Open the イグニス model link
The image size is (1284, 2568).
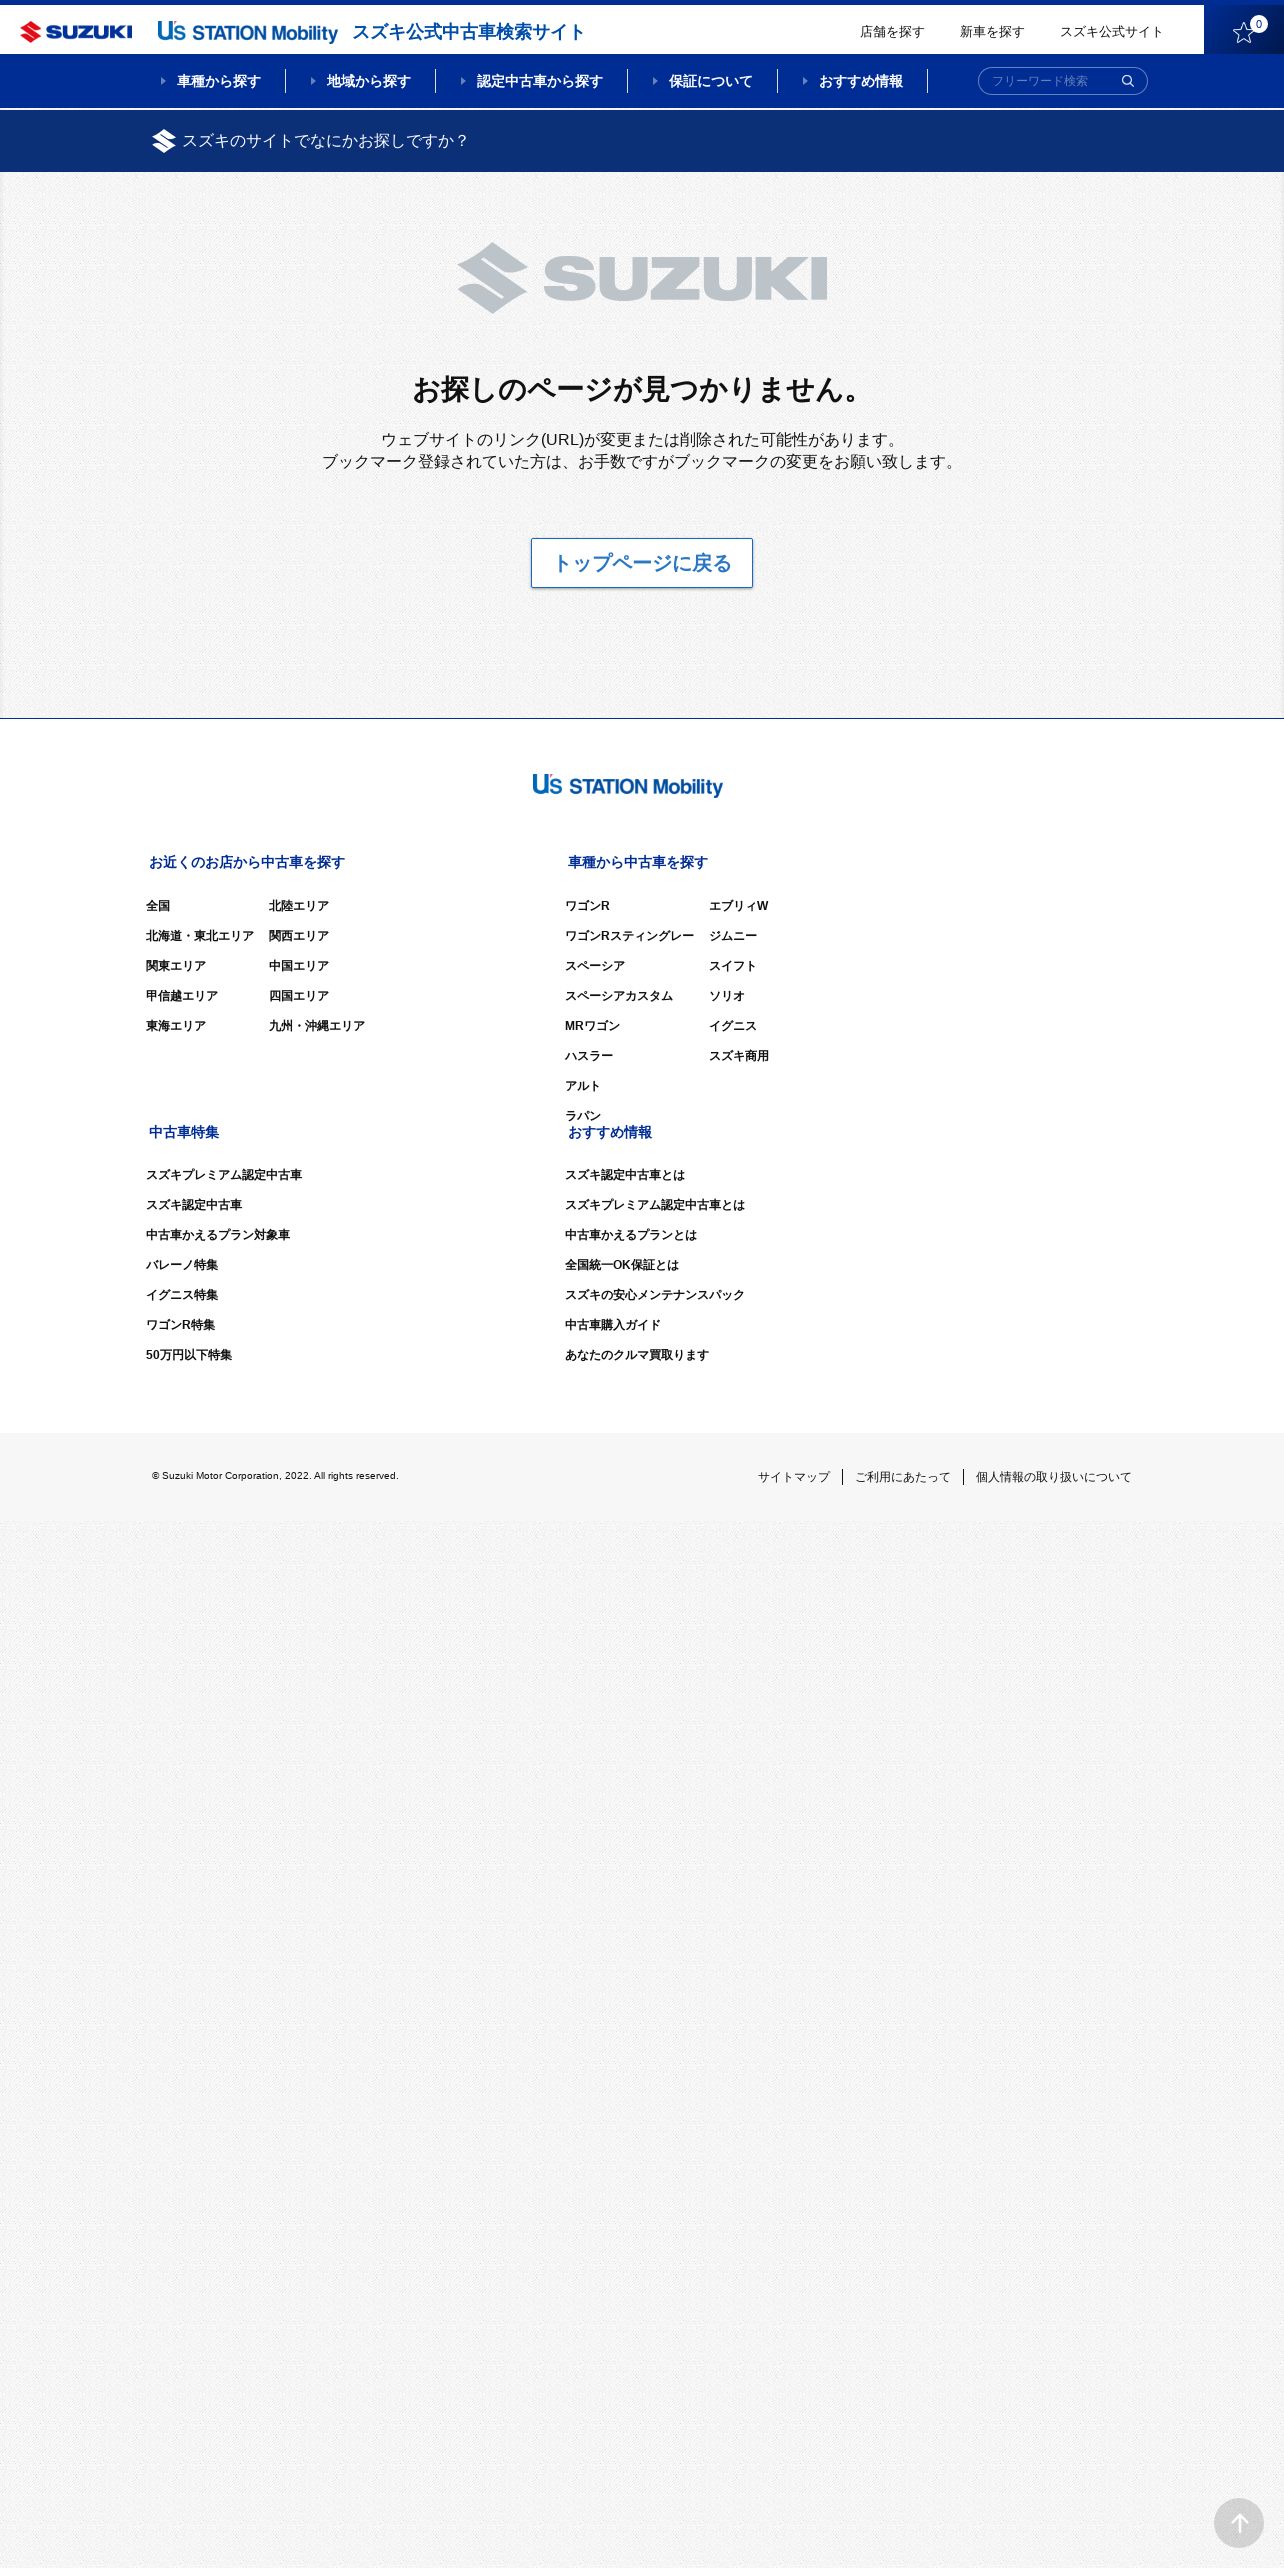[733, 1026]
